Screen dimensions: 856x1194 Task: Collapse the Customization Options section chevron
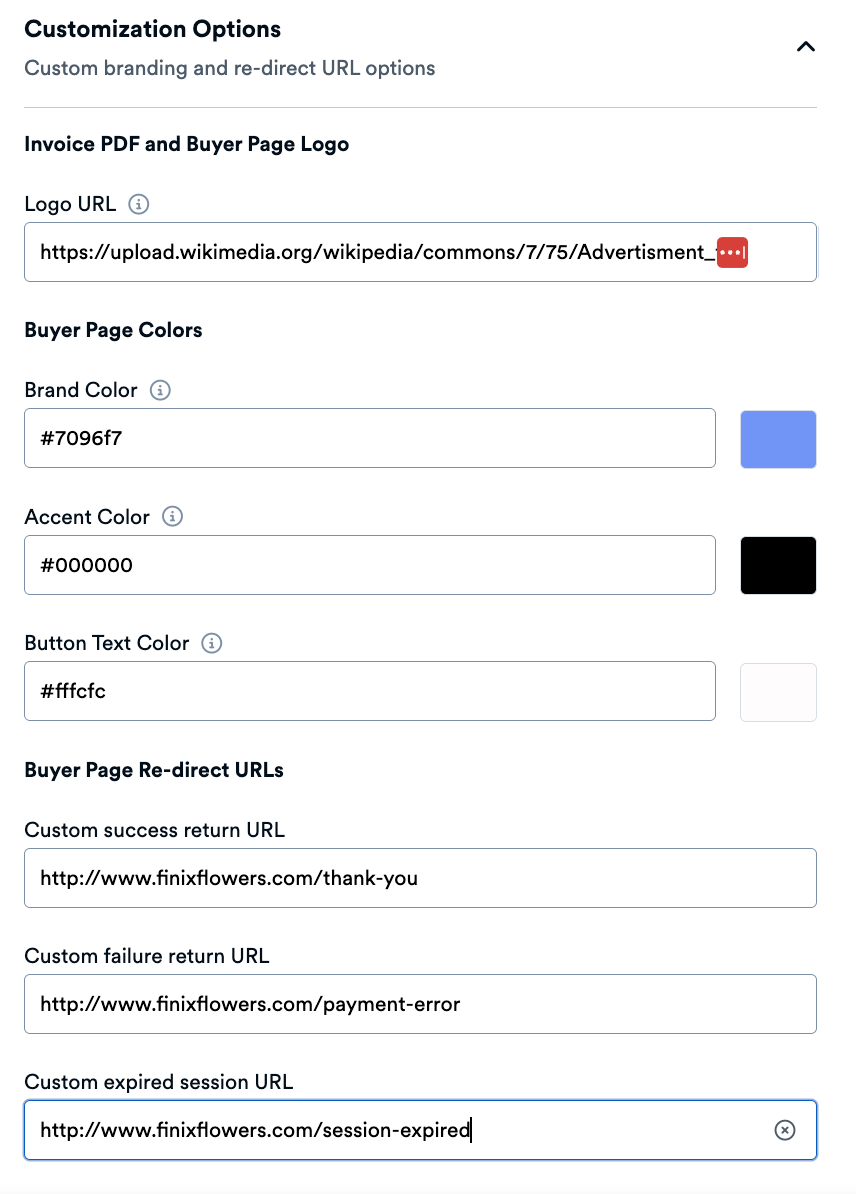click(805, 47)
